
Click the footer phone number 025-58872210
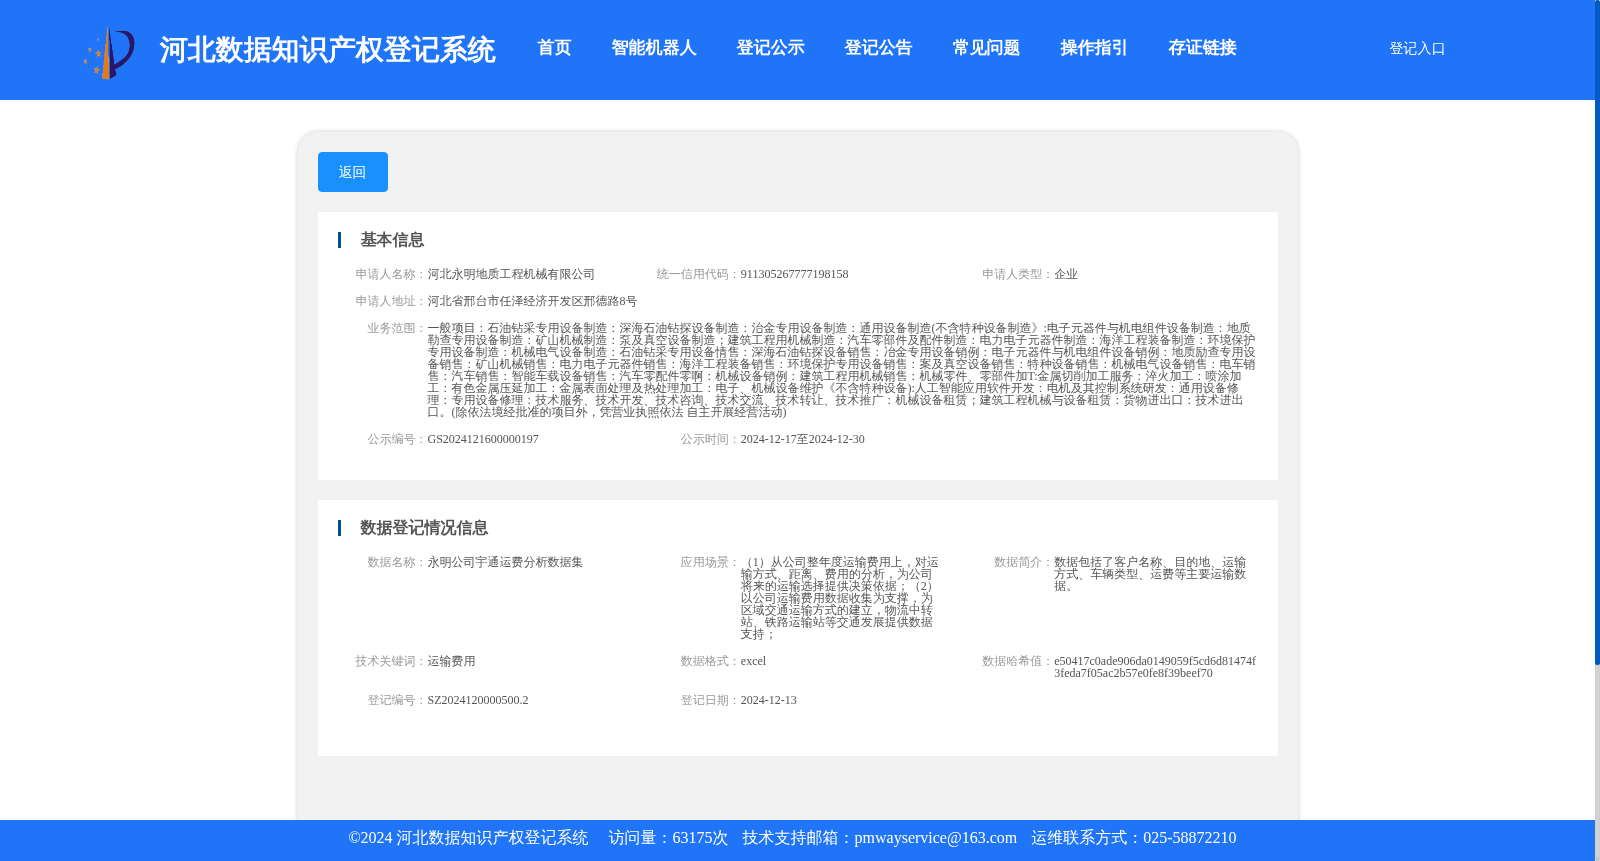tap(1189, 838)
